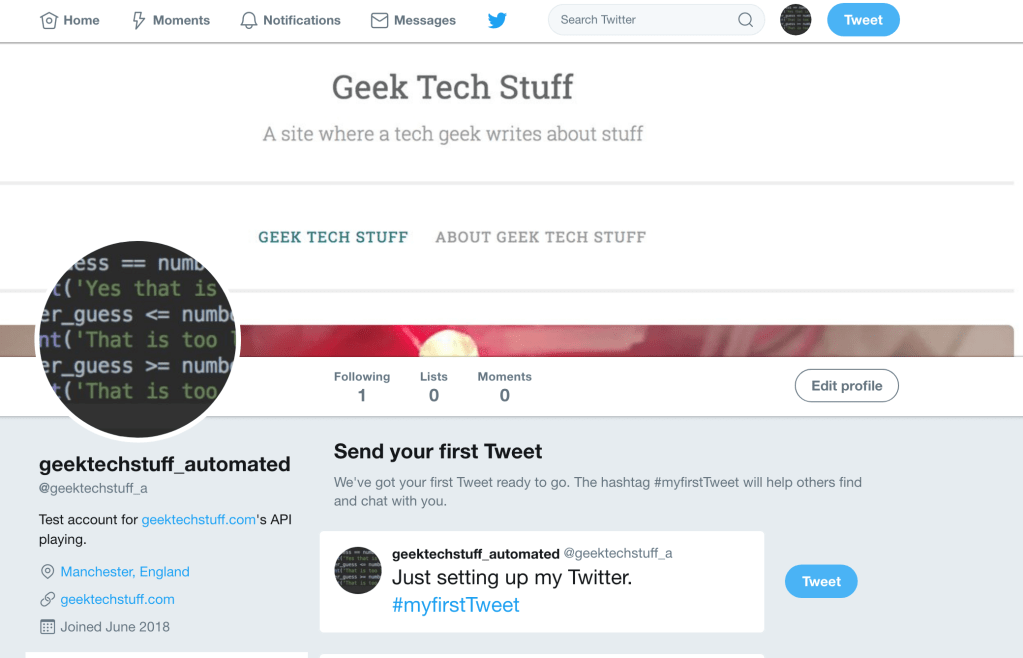Click the blue Tweet button in navbar

862,19
